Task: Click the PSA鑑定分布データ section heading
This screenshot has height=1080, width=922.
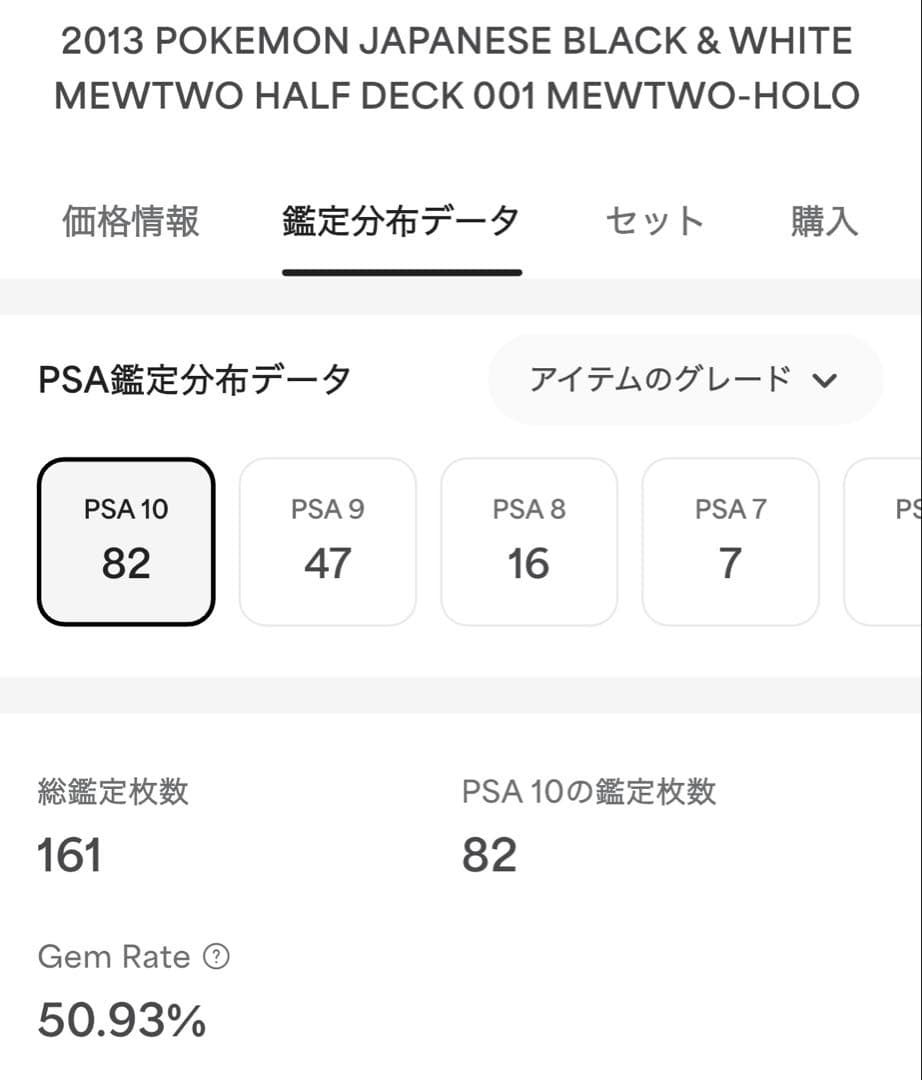Action: click(194, 380)
